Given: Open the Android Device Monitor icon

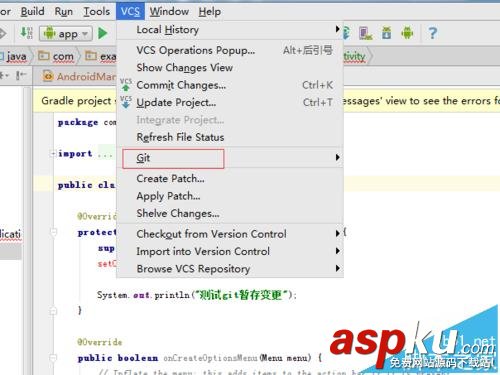Looking at the screenshot, I should [407, 33].
